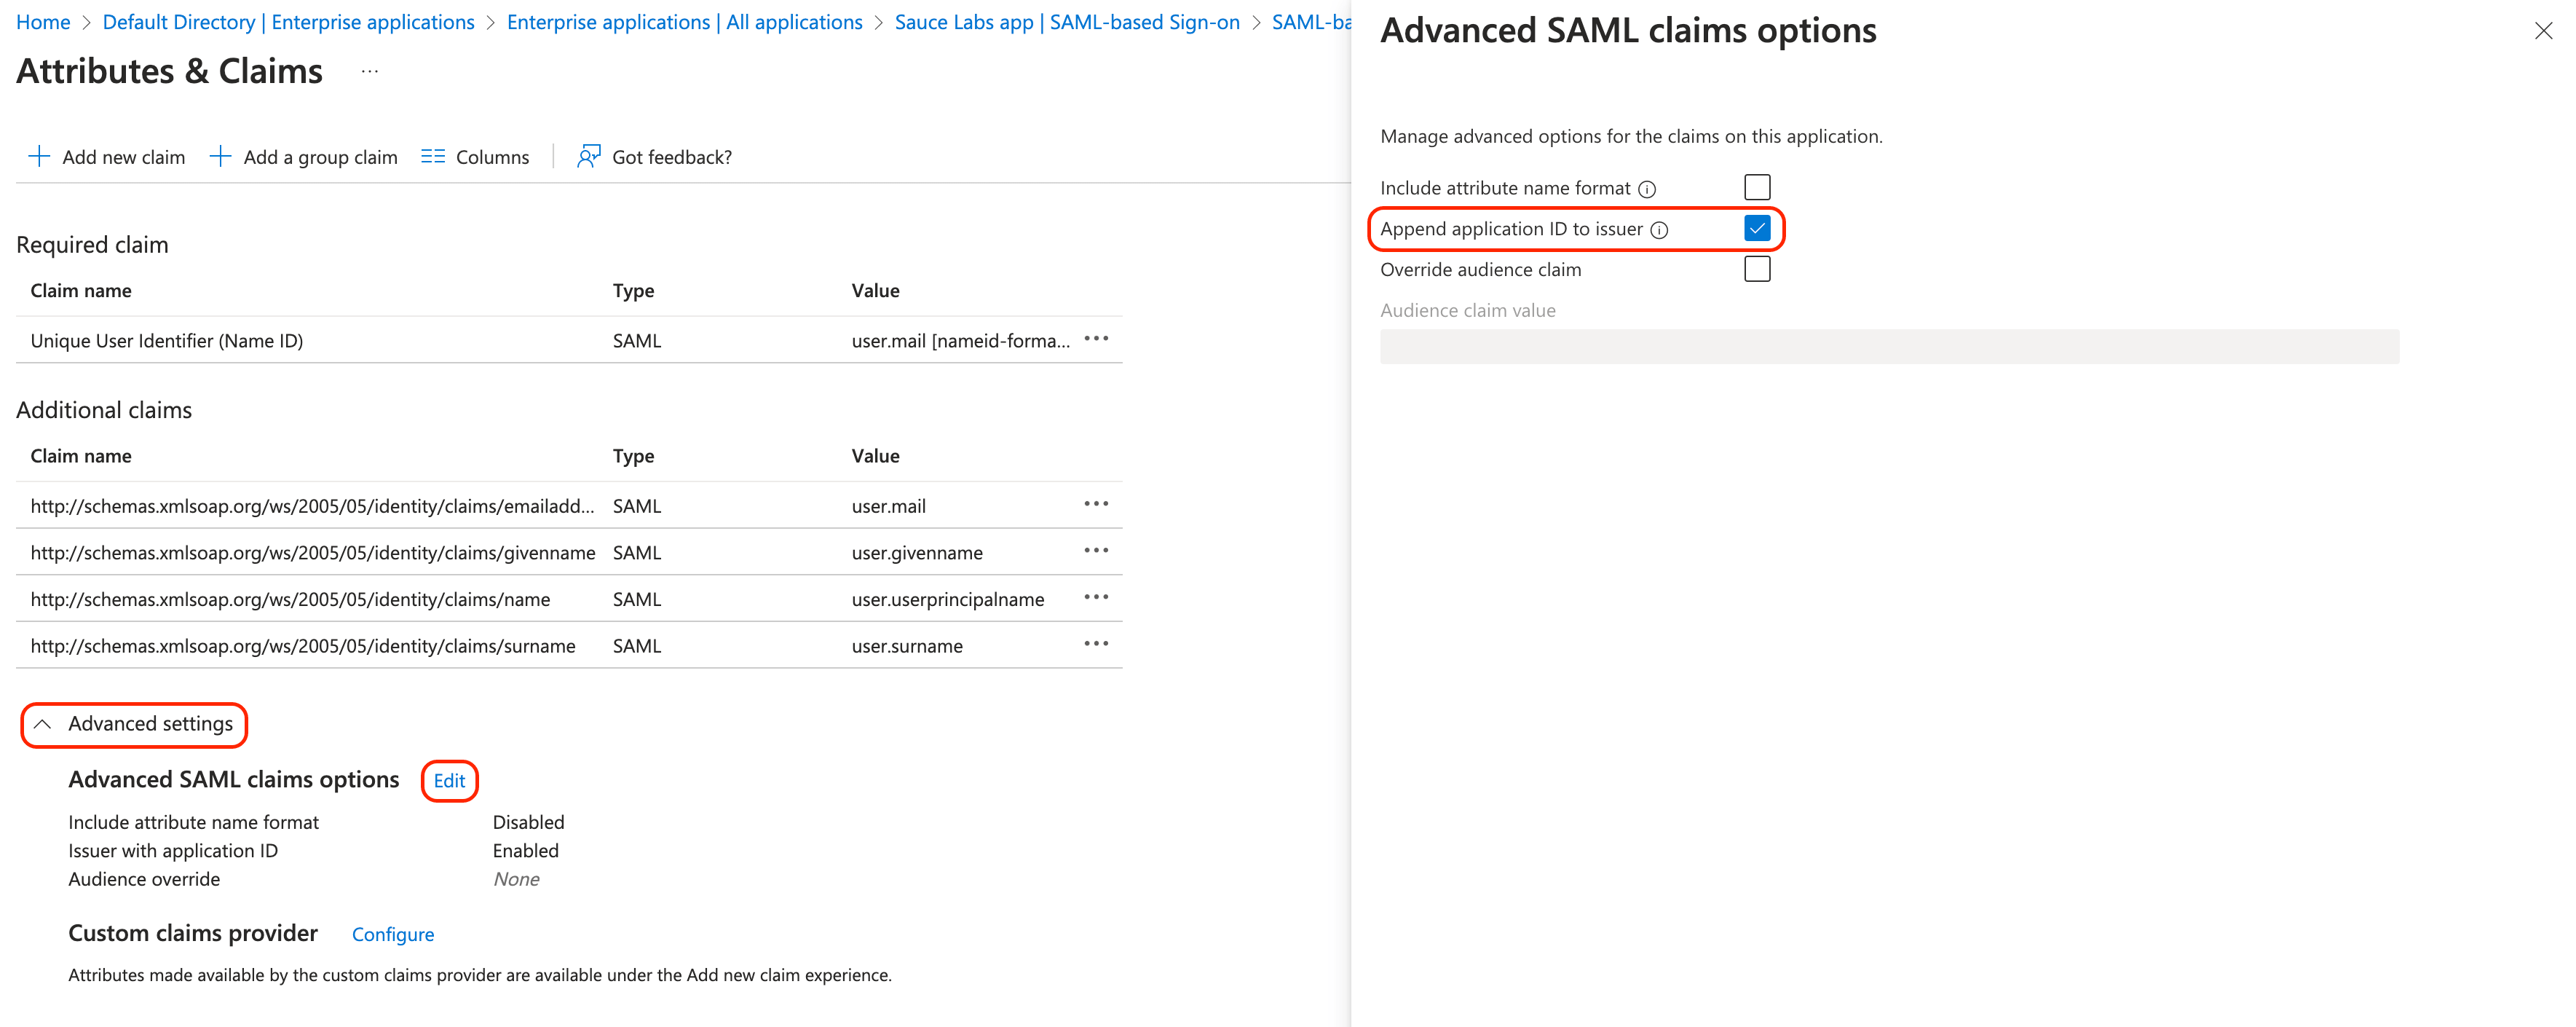Viewport: 2576px width, 1027px height.
Task: Edit the Advanced SAML claims options
Action: tap(449, 781)
